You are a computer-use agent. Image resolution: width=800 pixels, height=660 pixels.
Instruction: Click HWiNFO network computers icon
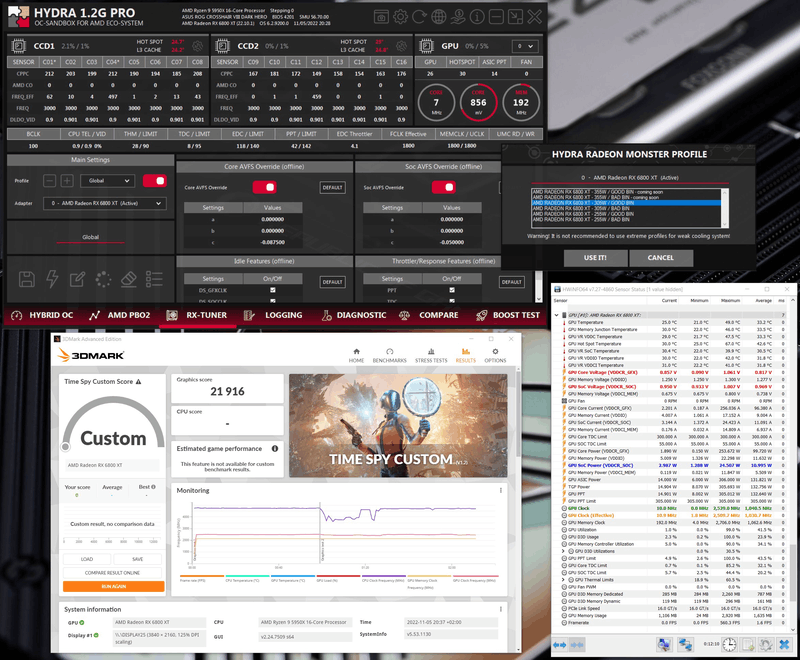click(685, 645)
